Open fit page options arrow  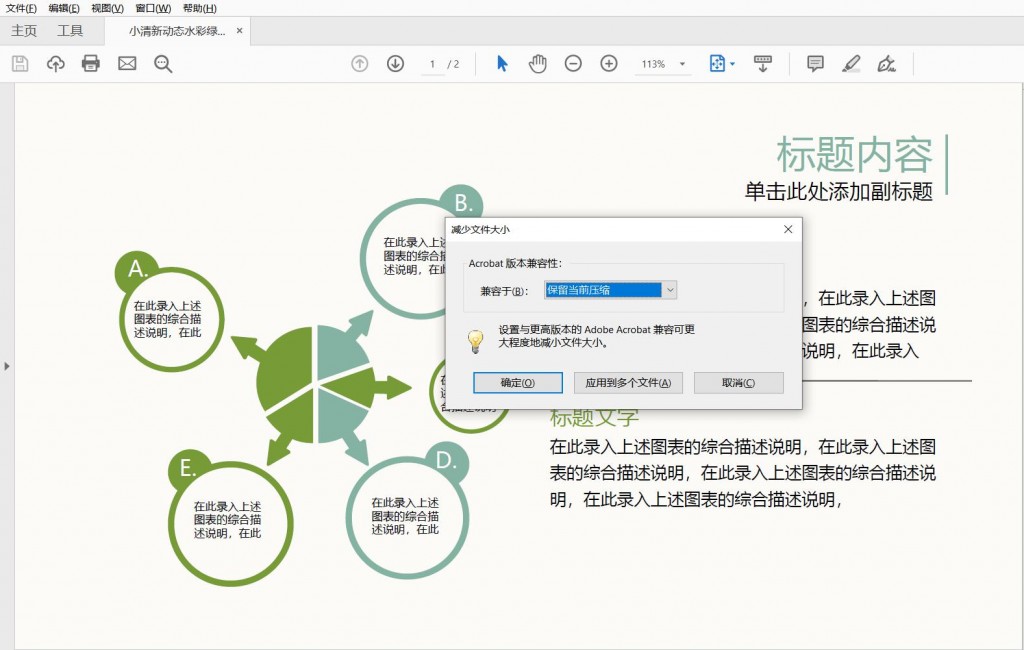pos(732,64)
